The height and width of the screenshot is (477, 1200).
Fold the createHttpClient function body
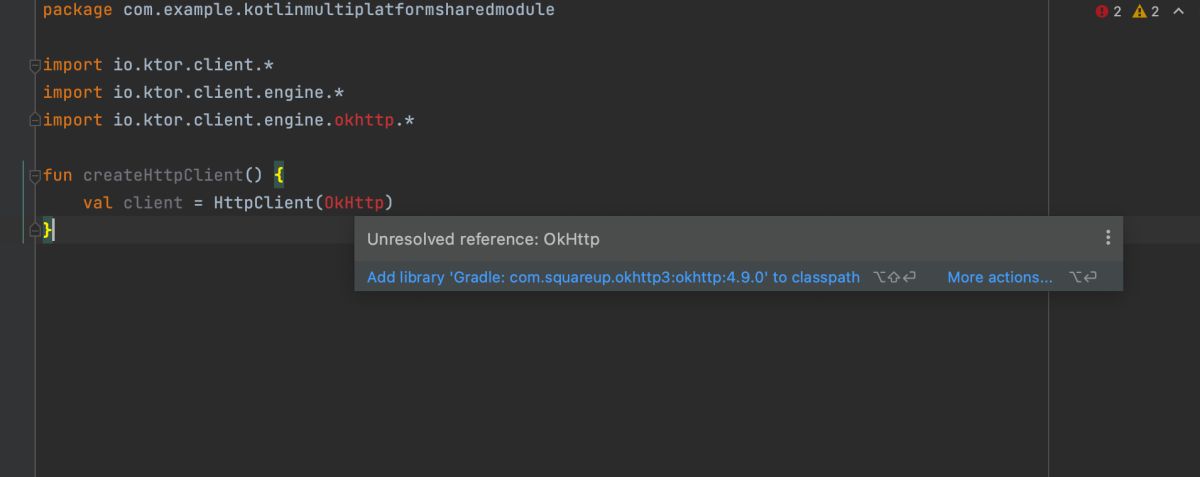[x=35, y=175]
